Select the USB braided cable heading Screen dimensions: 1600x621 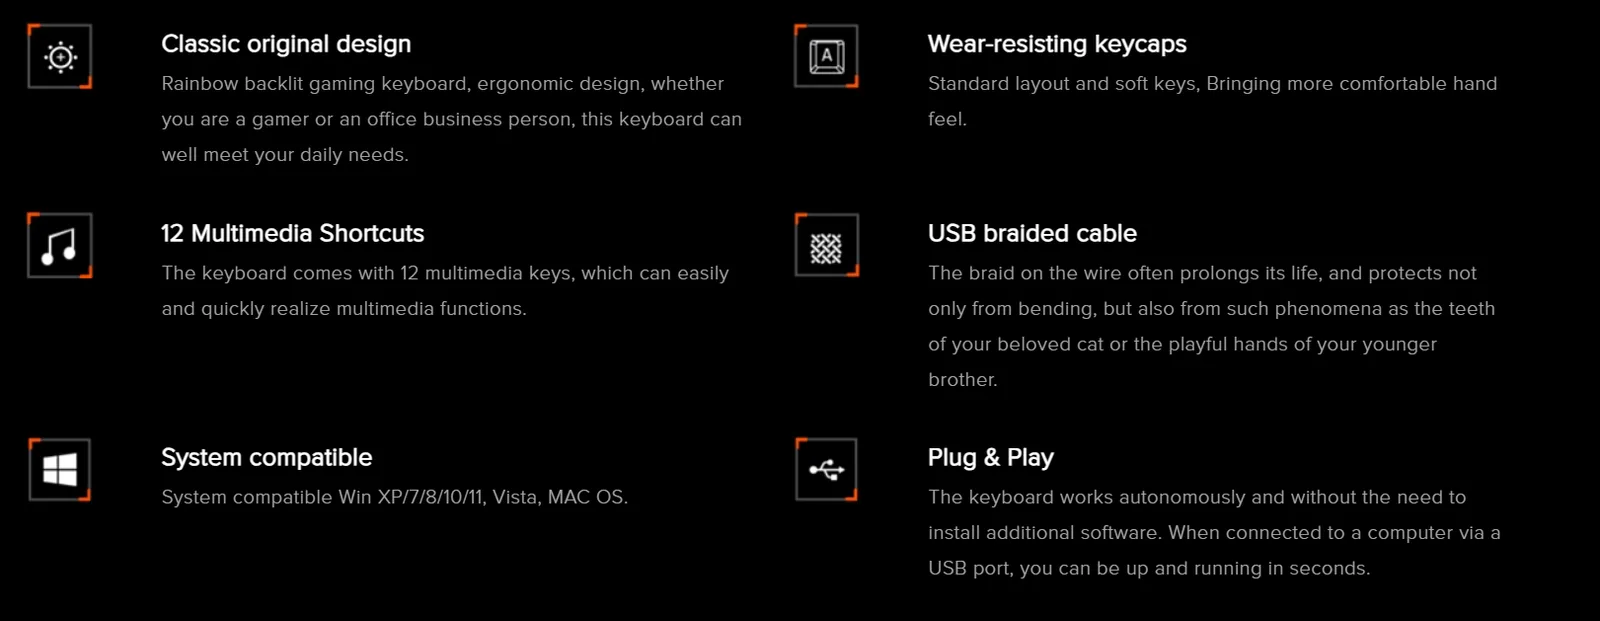pos(1032,233)
